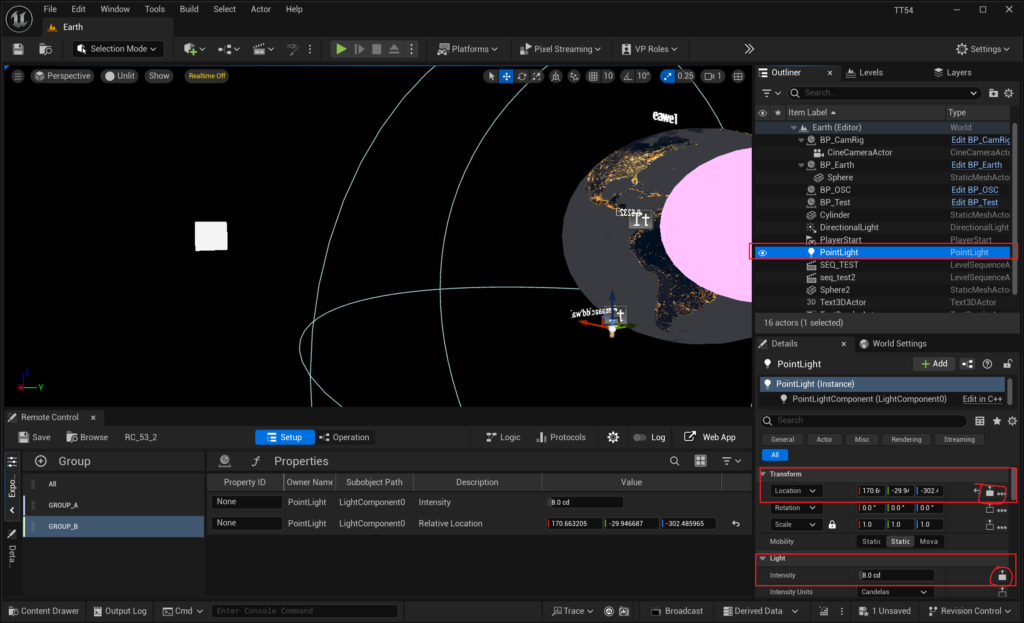Image resolution: width=1024 pixels, height=623 pixels.
Task: Click the Enter Console Command field
Action: [x=304, y=611]
